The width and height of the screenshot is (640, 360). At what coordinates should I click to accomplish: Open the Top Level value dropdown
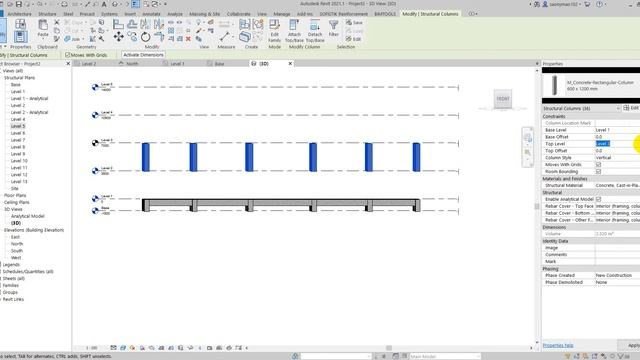(x=617, y=144)
